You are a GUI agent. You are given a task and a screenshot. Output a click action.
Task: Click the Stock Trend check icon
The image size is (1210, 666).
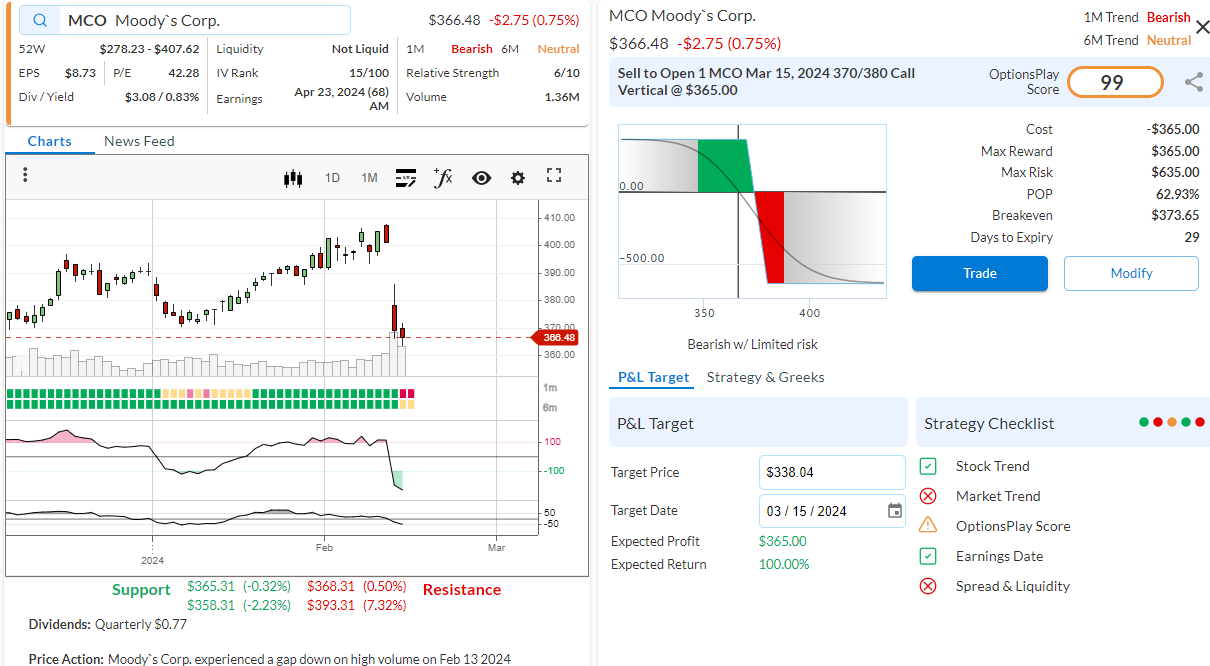[928, 466]
